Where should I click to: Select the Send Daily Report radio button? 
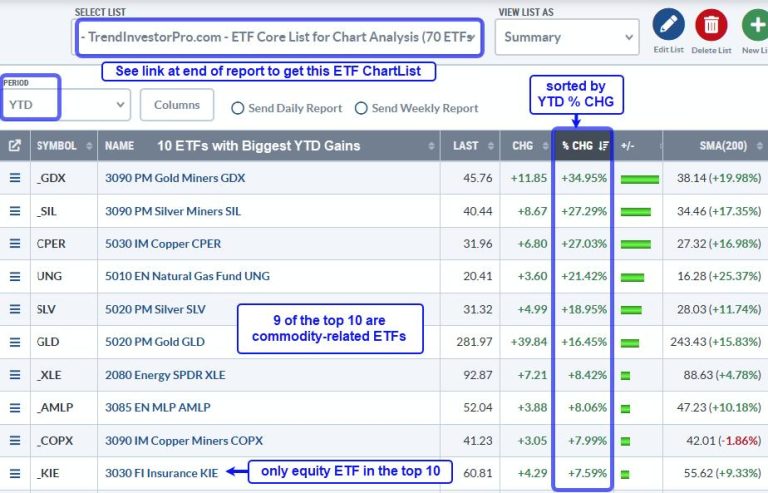238,108
